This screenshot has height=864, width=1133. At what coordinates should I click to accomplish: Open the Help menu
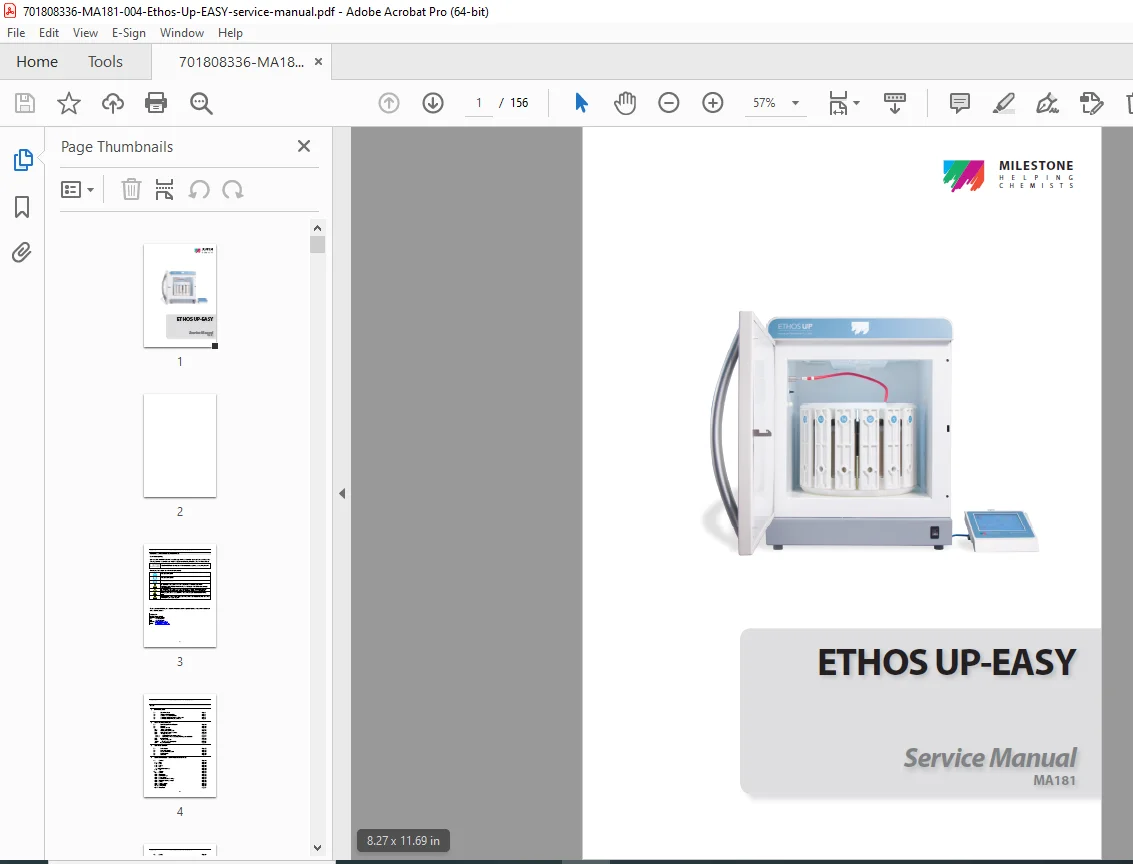click(231, 33)
